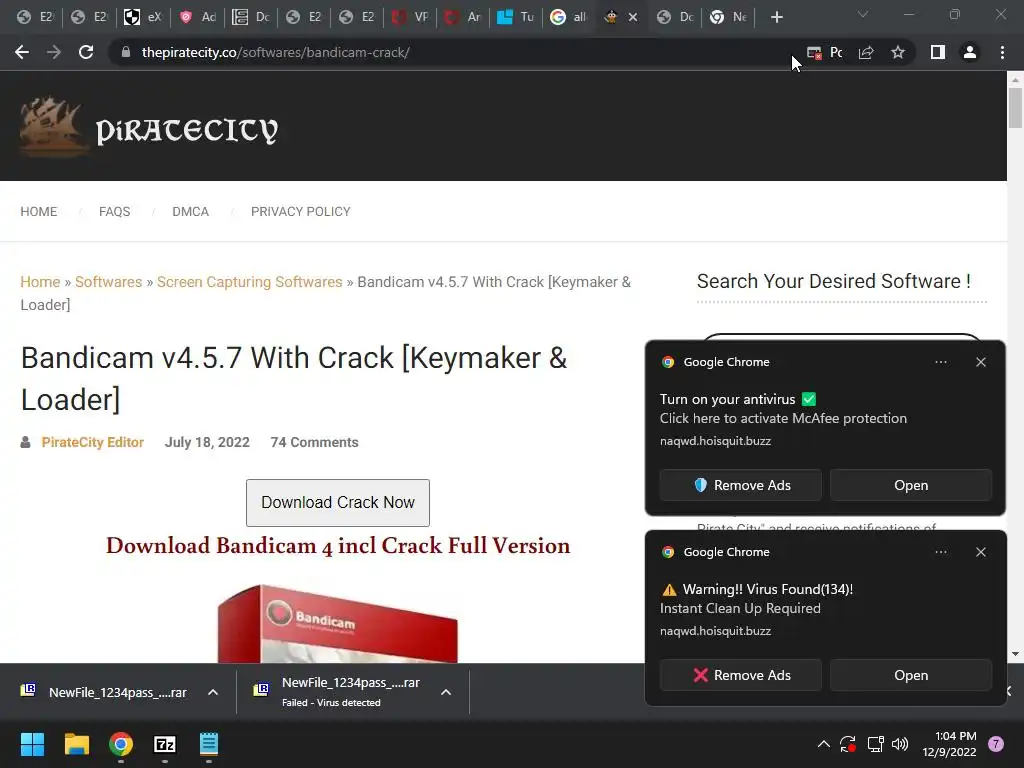This screenshot has height=768, width=1024.
Task: Open the DMCA menu item
Action: tap(191, 212)
